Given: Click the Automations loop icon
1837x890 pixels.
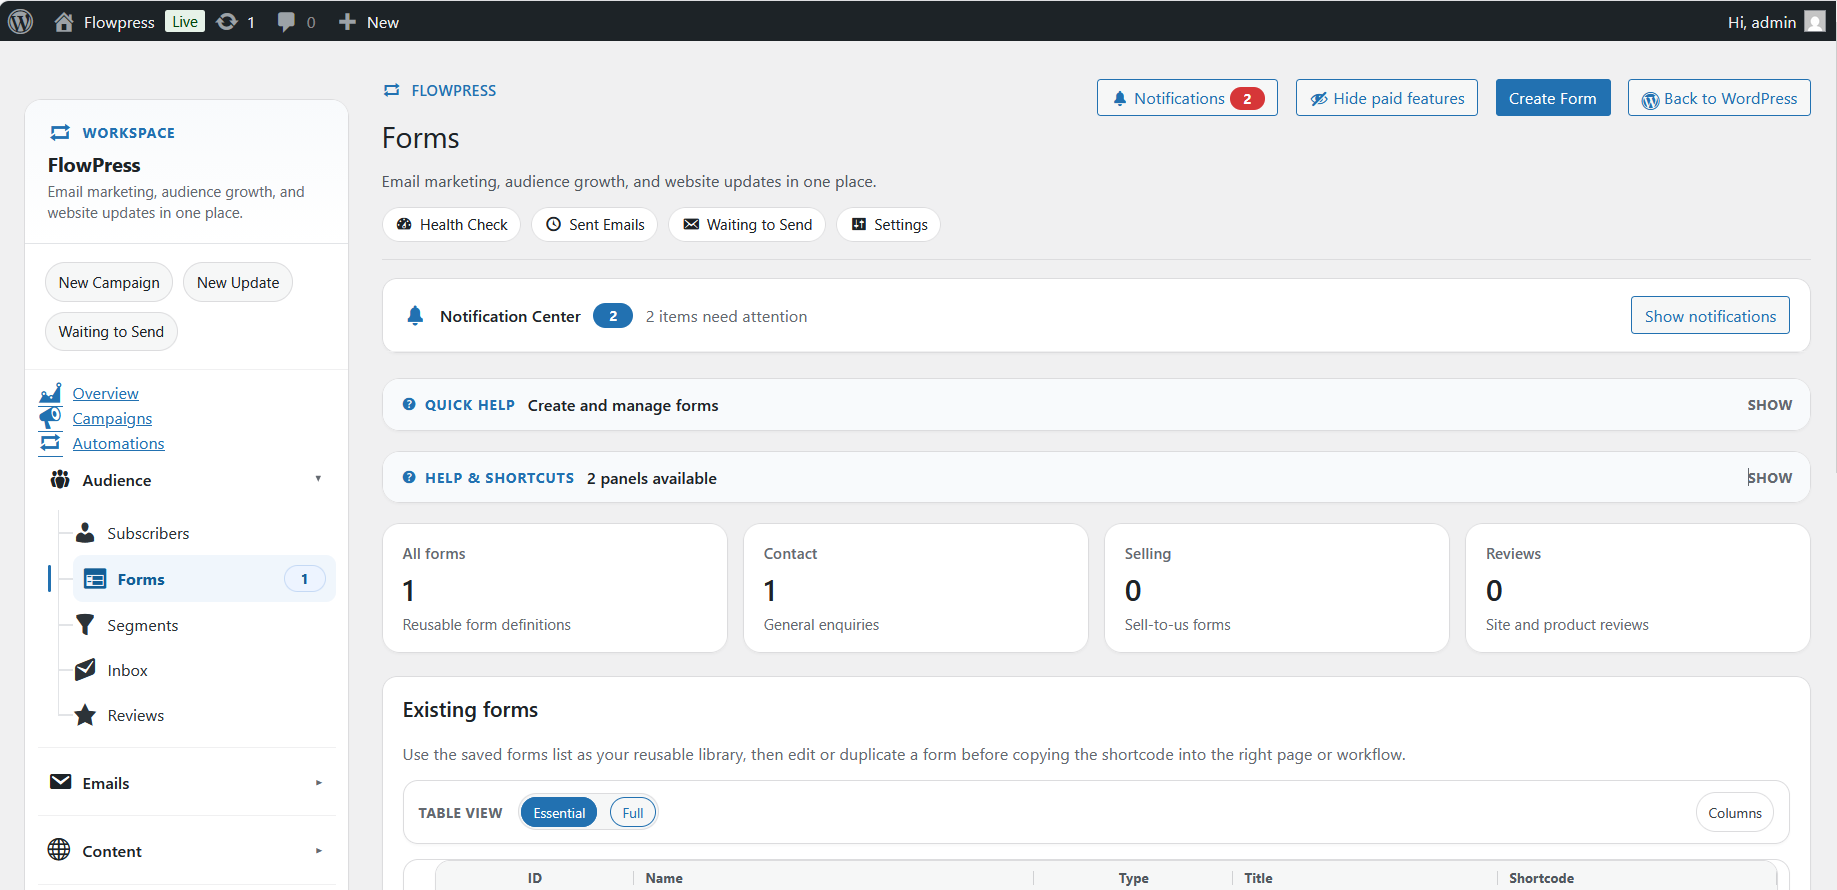Looking at the screenshot, I should (x=50, y=443).
